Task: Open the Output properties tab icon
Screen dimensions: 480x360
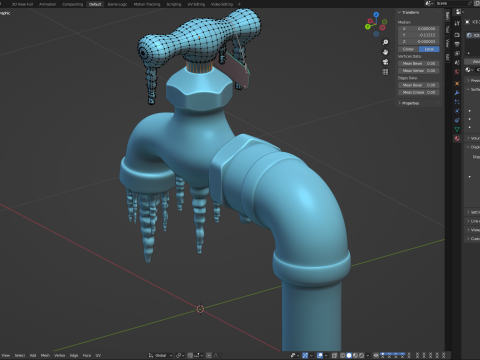Action: 457,44
